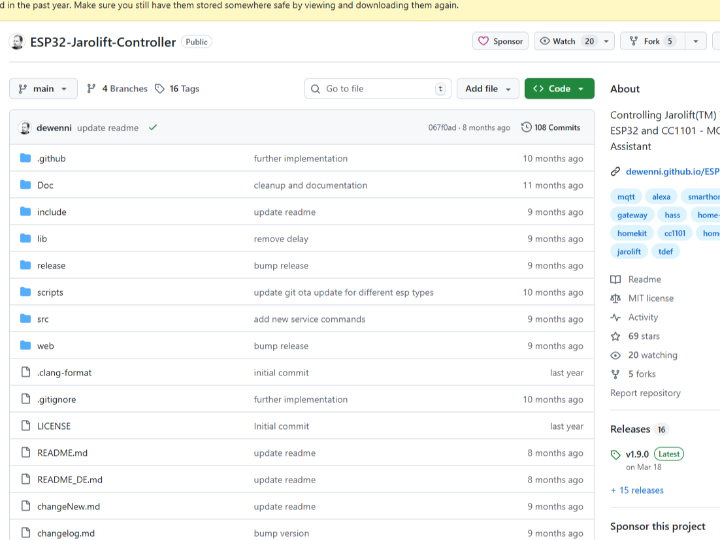Viewport: 720px width, 540px height.
Task: Open the green Code dropdown
Action: pyautogui.click(x=559, y=89)
